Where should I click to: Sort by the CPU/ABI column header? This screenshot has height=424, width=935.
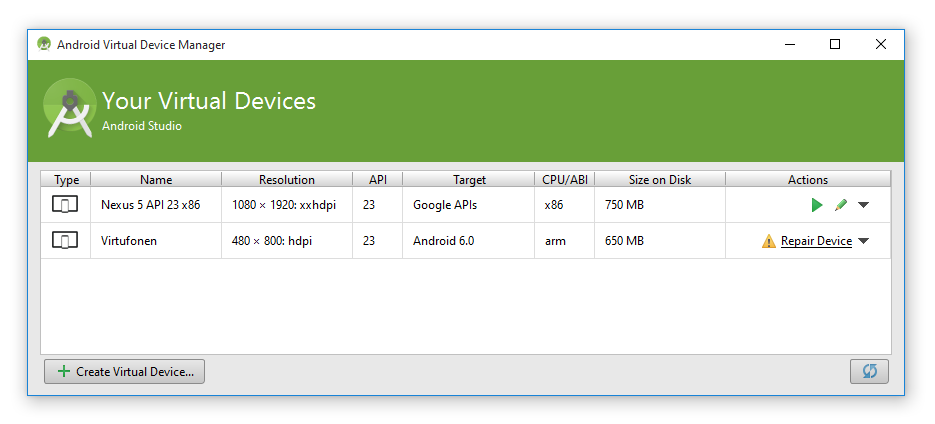[x=565, y=179]
